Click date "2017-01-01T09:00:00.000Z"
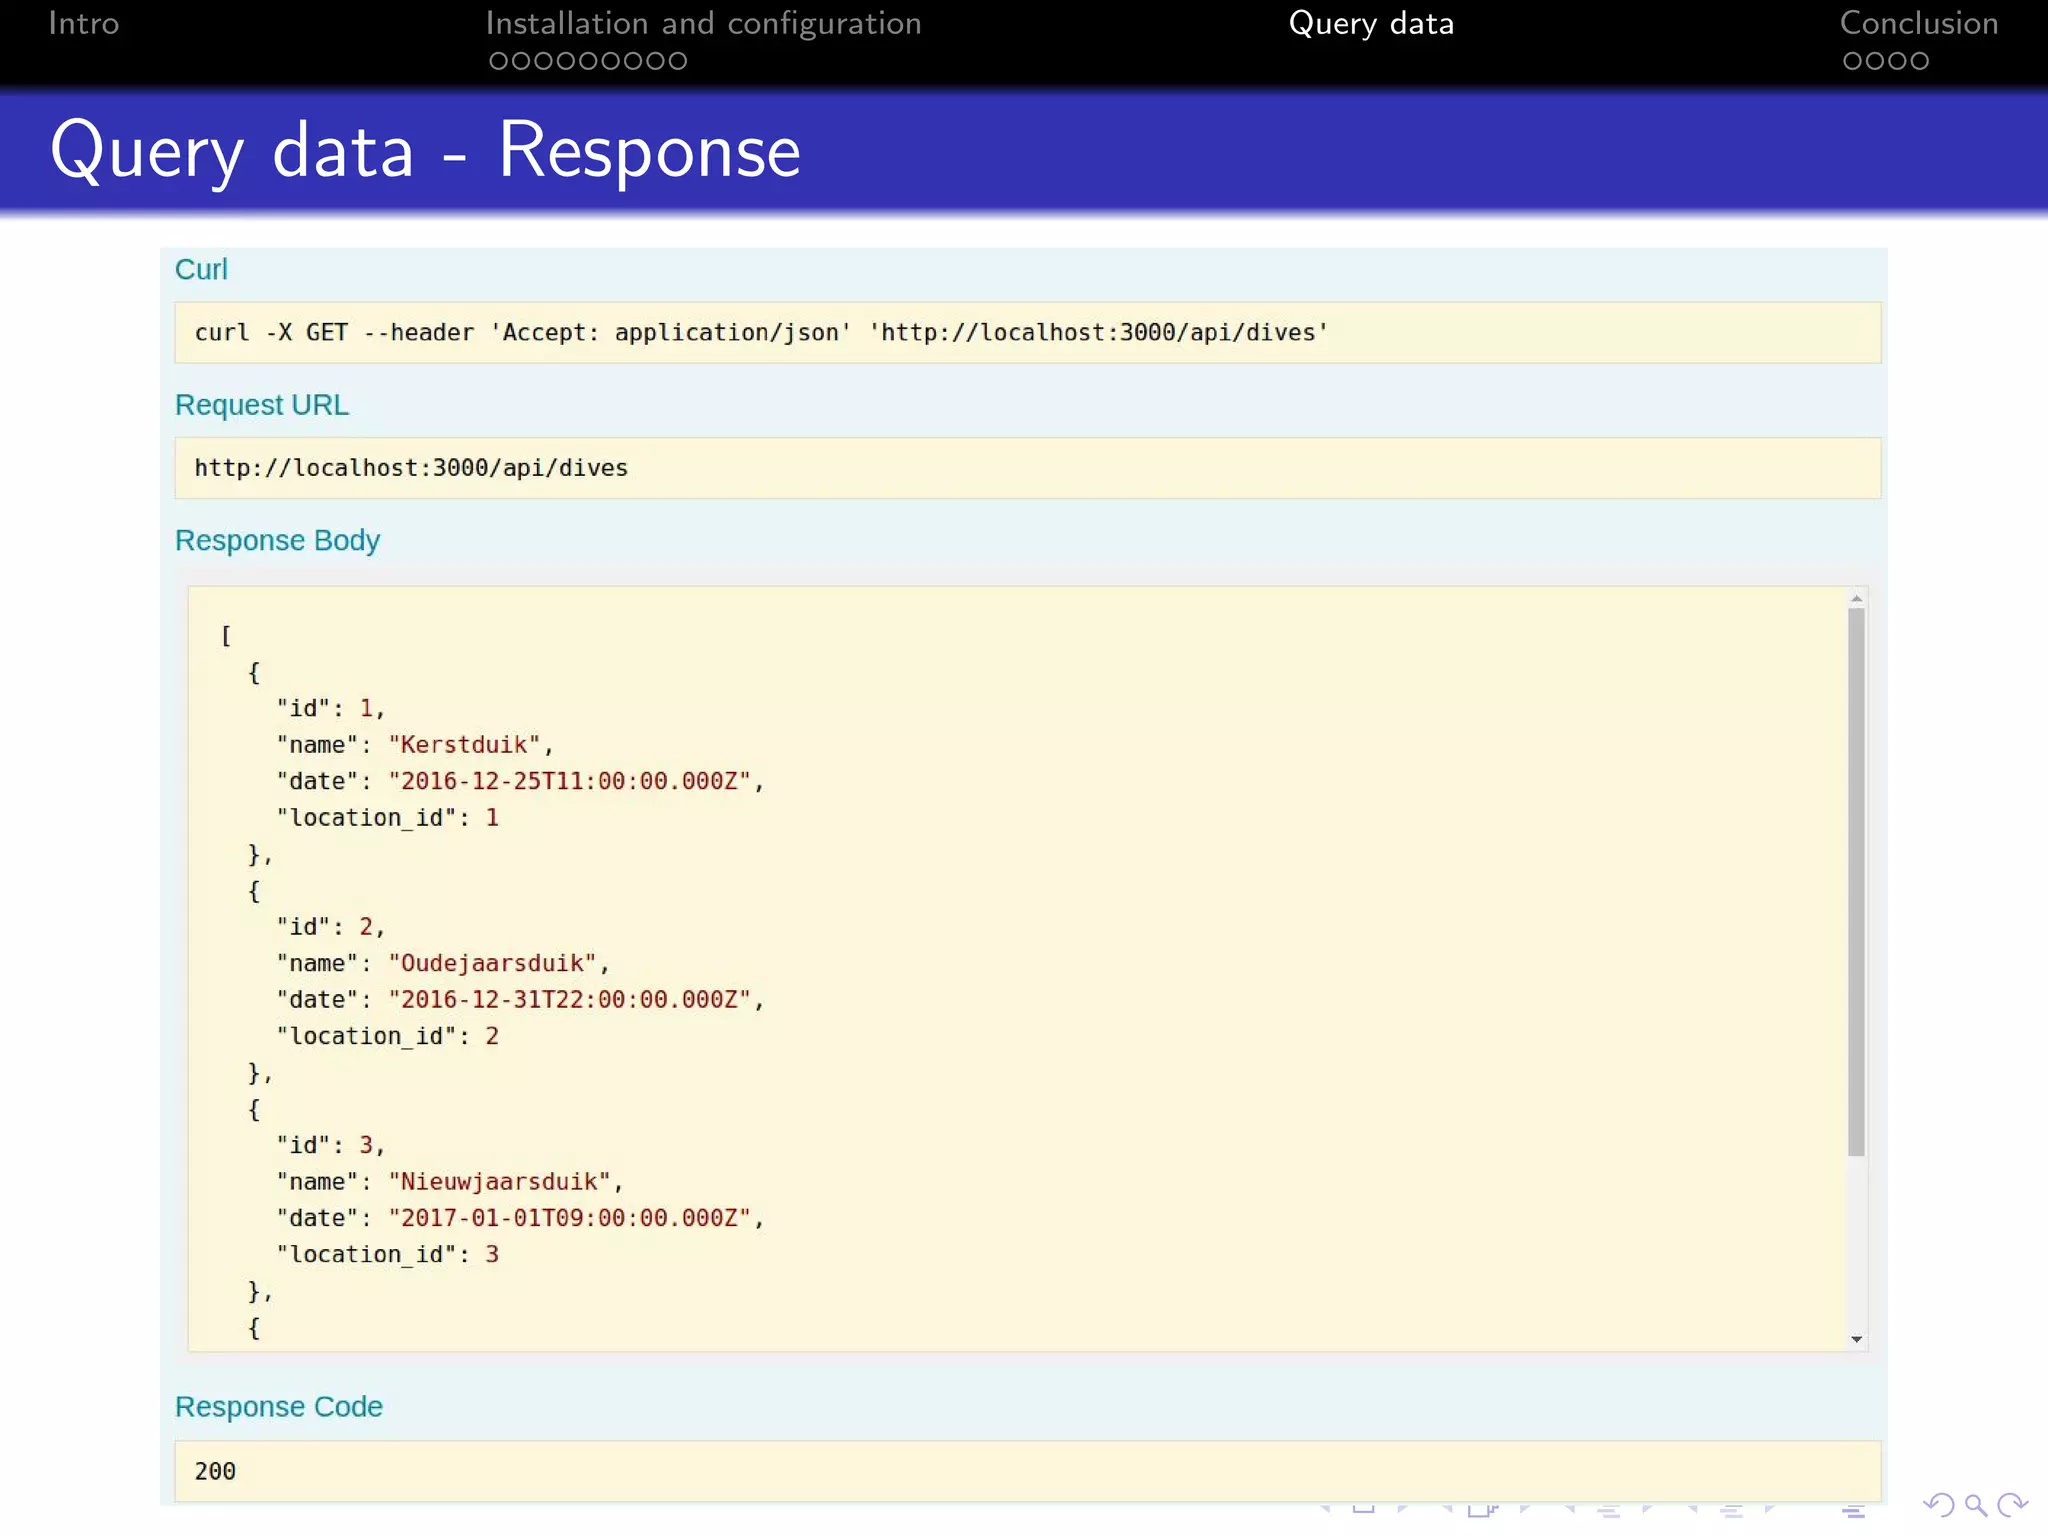The image size is (2048, 1536). coord(569,1218)
